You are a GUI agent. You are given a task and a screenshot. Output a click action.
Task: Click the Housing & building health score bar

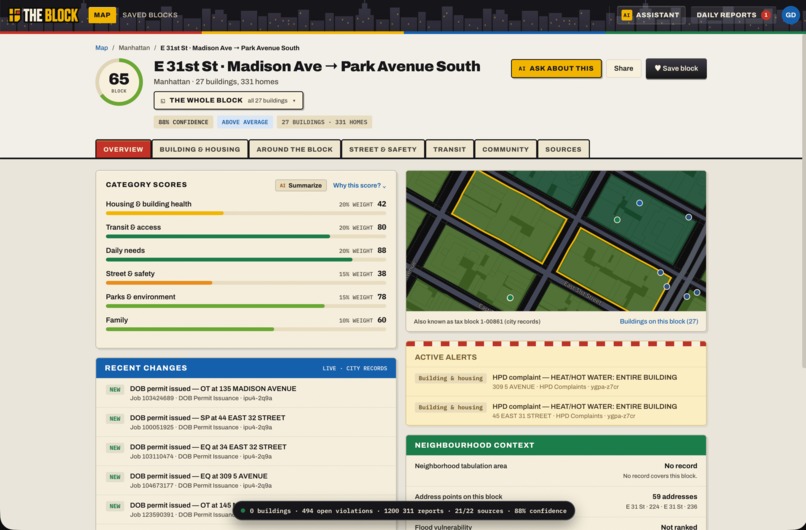point(246,213)
